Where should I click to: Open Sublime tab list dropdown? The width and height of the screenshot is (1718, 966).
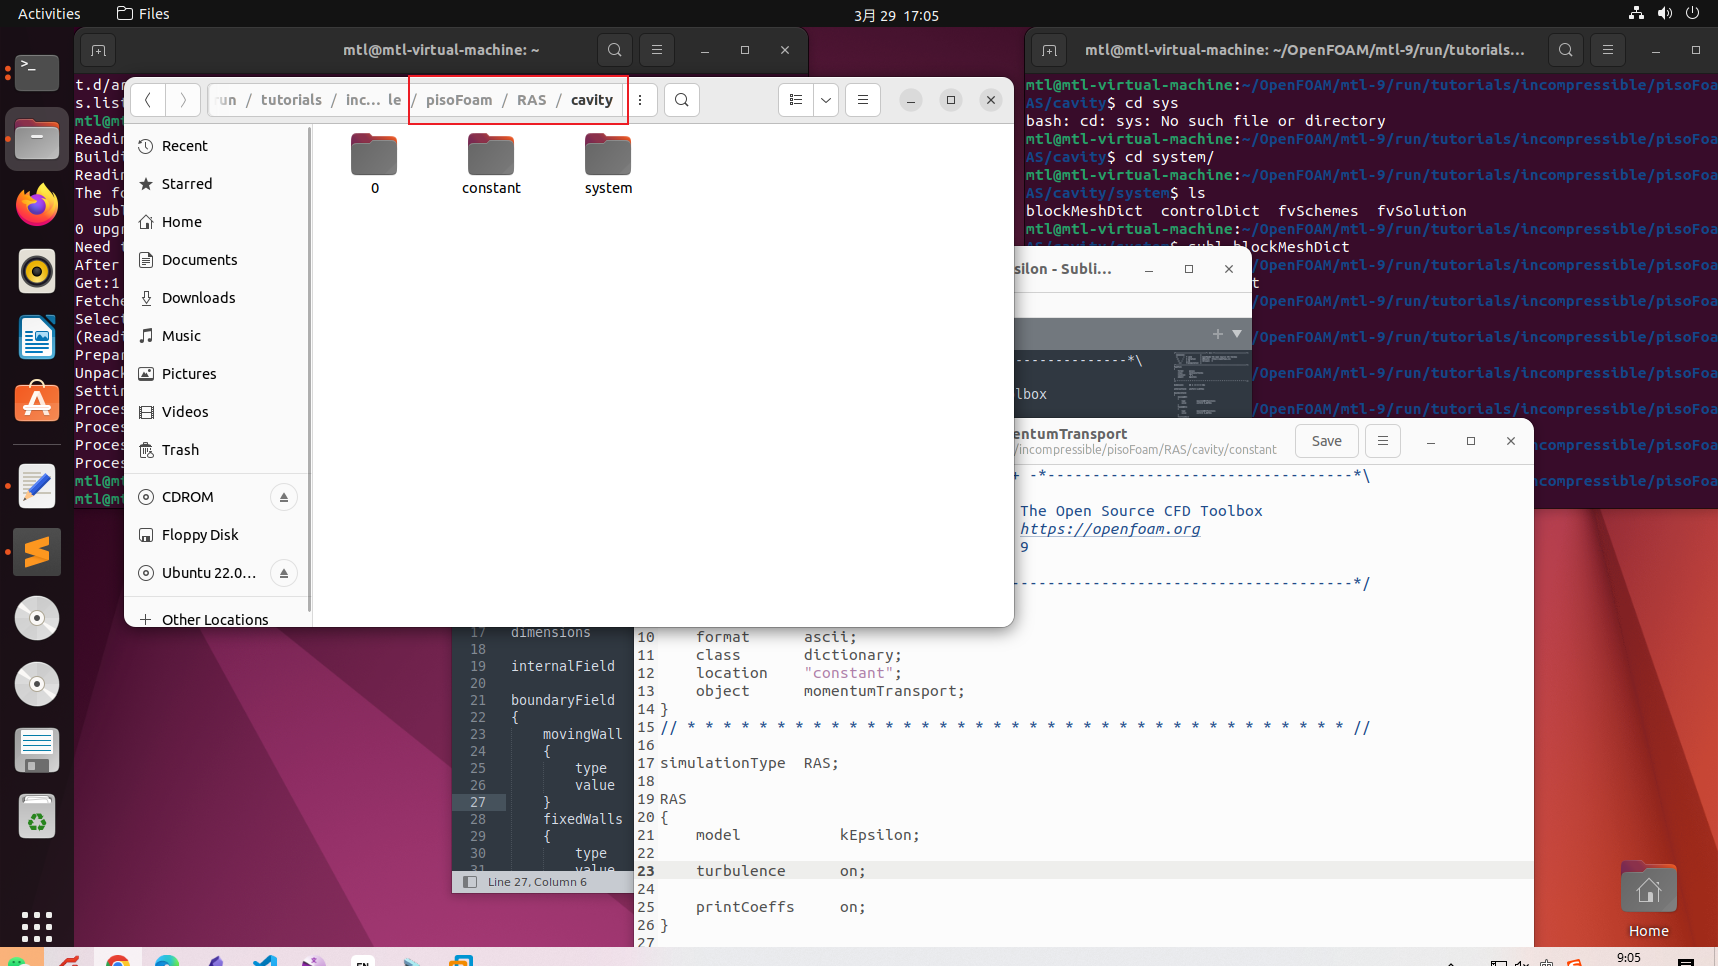click(1237, 334)
